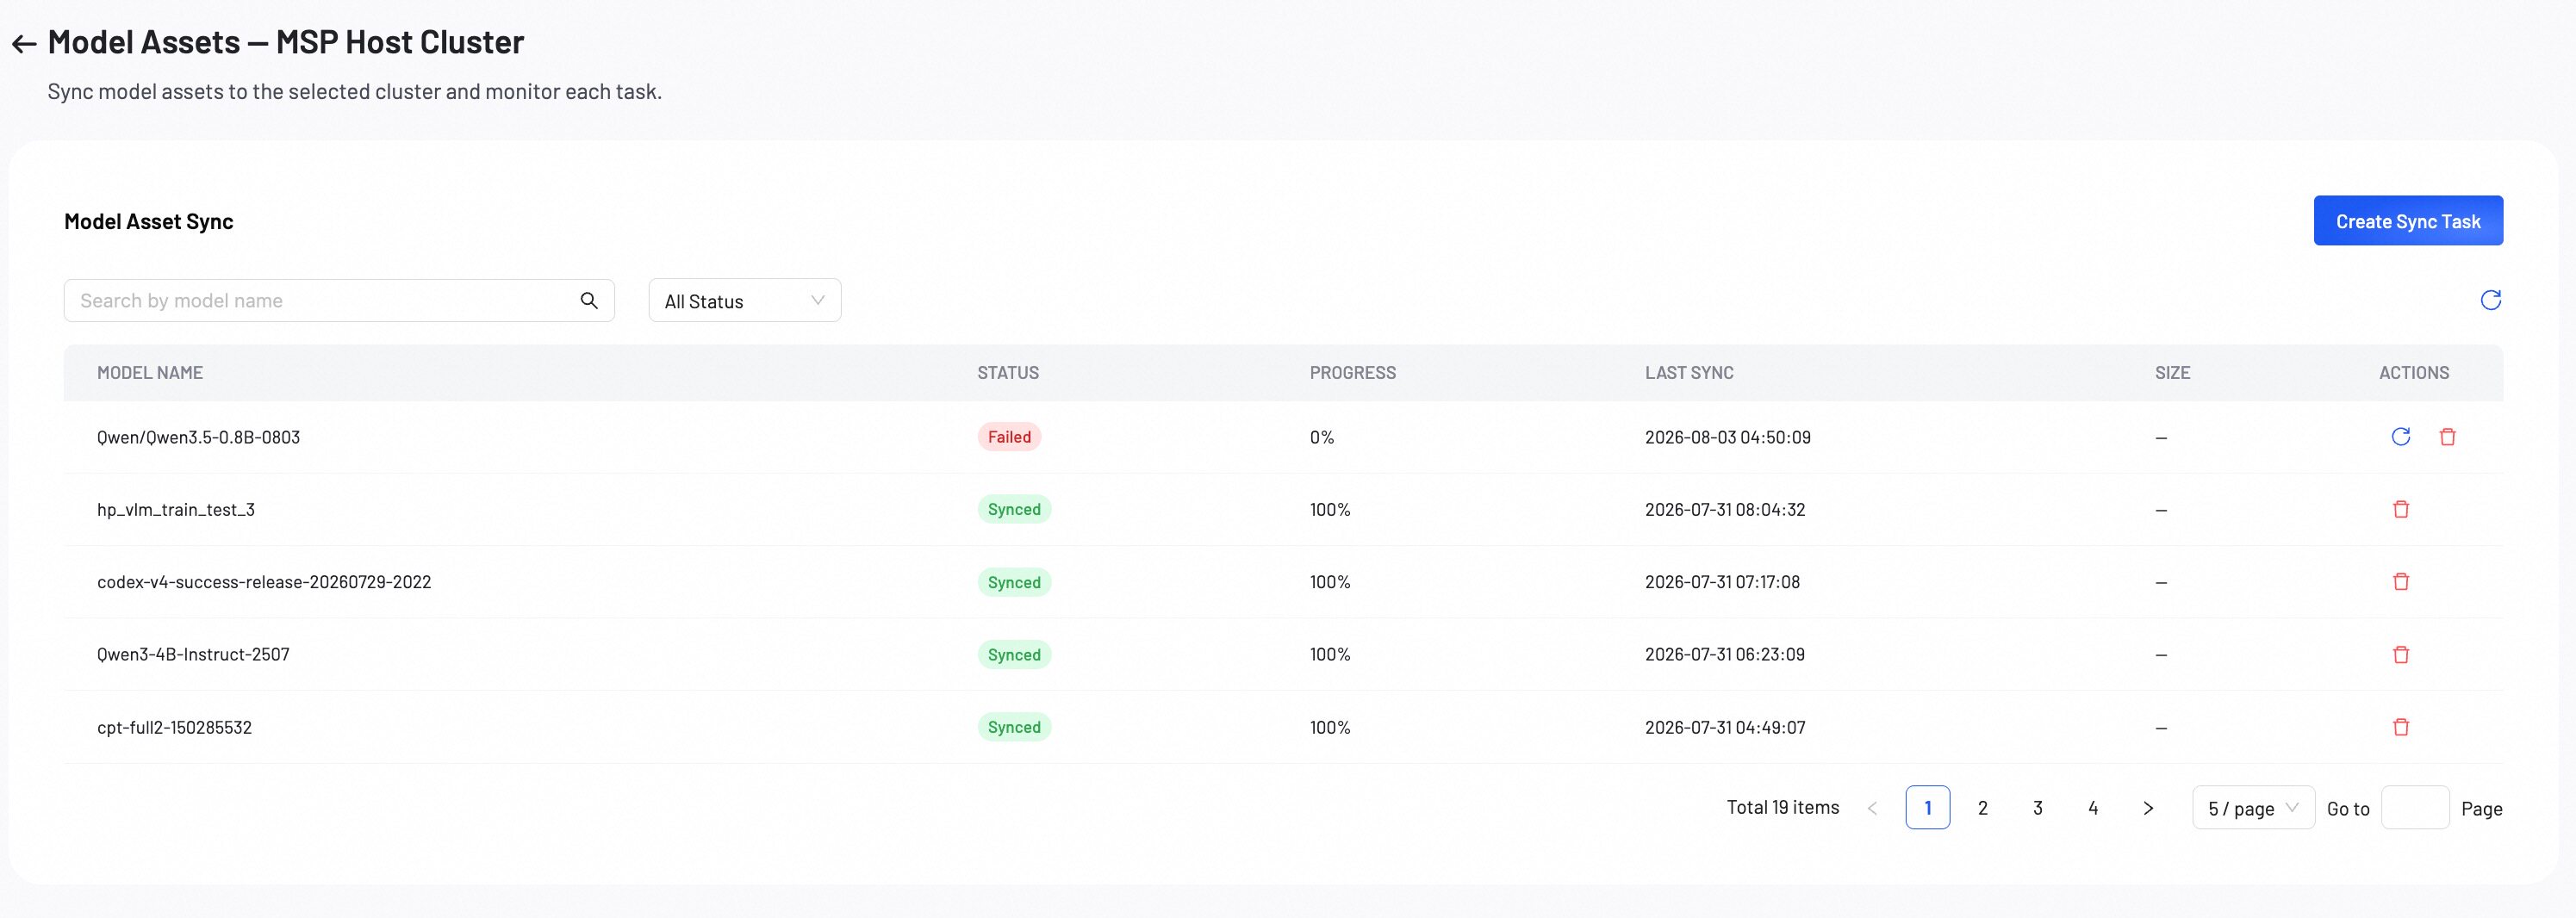Delete Qwen3-4B-Instruct-2507 asset
The image size is (2576, 918).
point(2400,655)
